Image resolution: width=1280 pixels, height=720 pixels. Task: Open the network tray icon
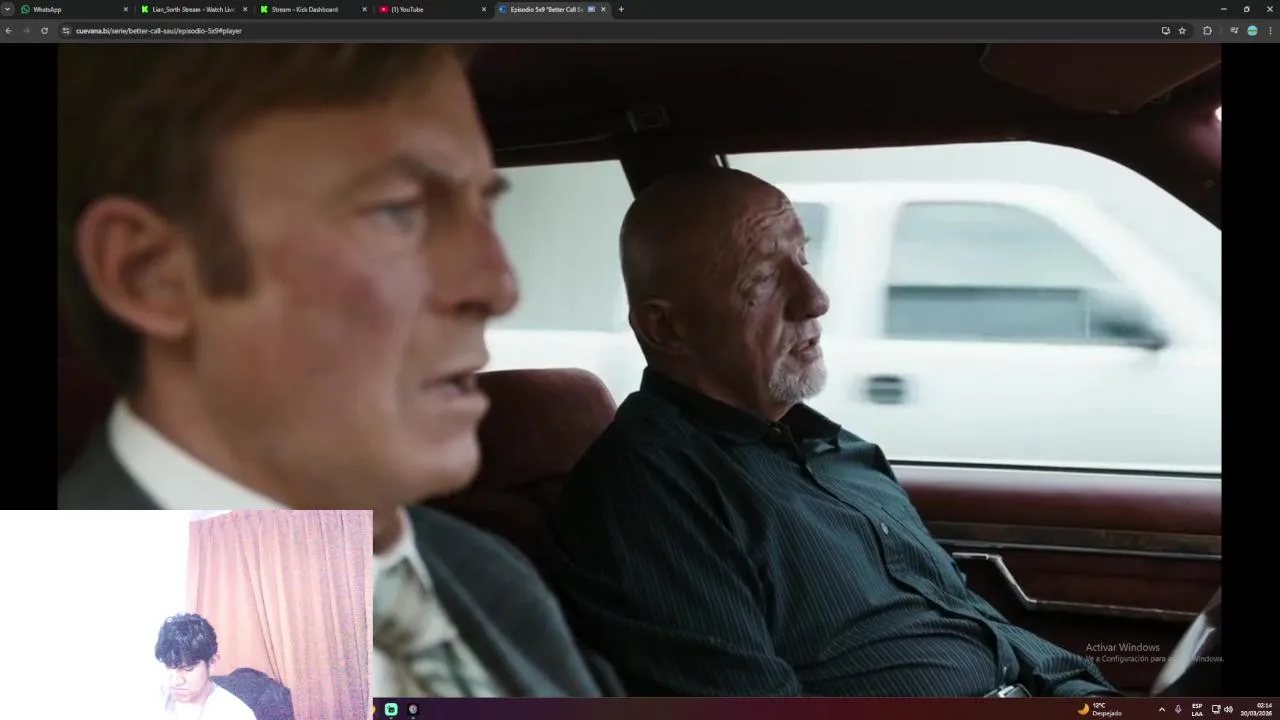pyautogui.click(x=1216, y=709)
